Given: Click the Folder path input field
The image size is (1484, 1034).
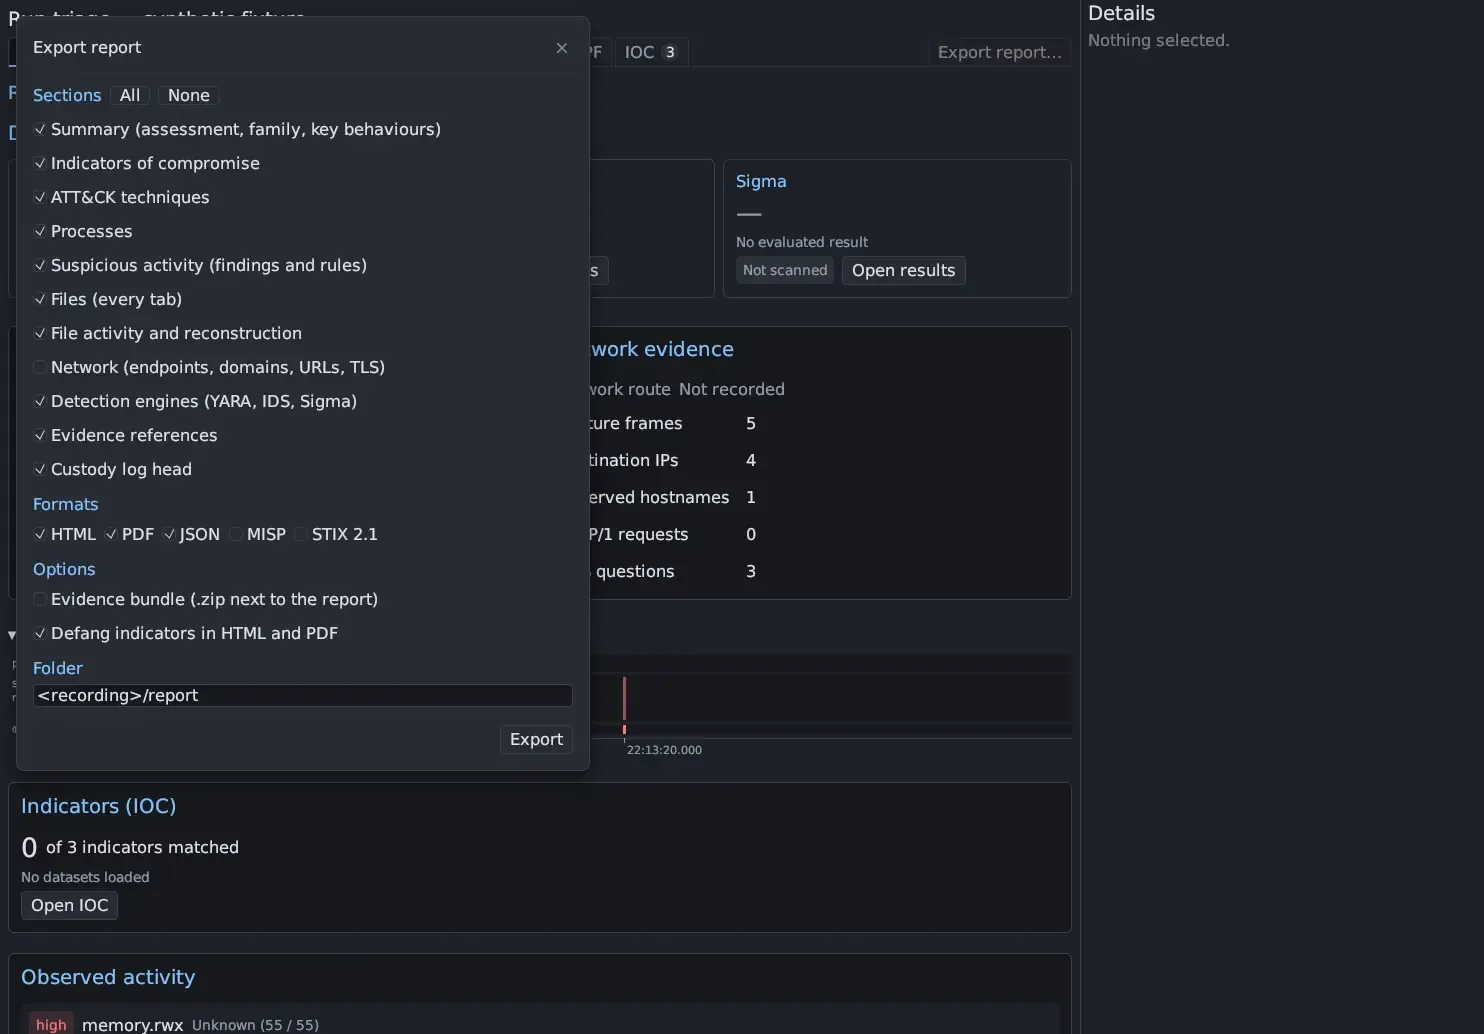Looking at the screenshot, I should (x=303, y=696).
